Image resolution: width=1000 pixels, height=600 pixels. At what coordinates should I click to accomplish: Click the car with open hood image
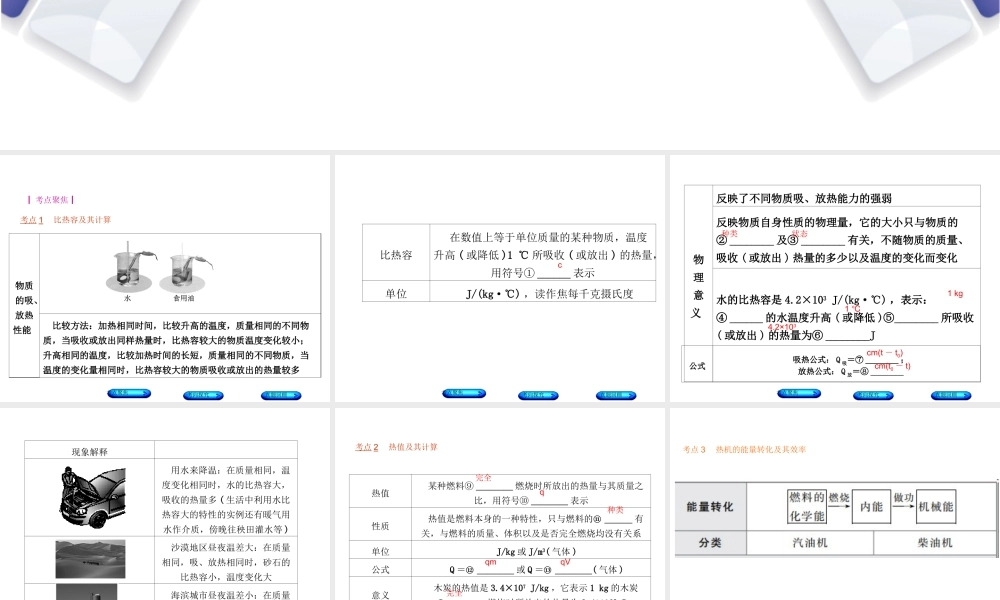(x=92, y=497)
